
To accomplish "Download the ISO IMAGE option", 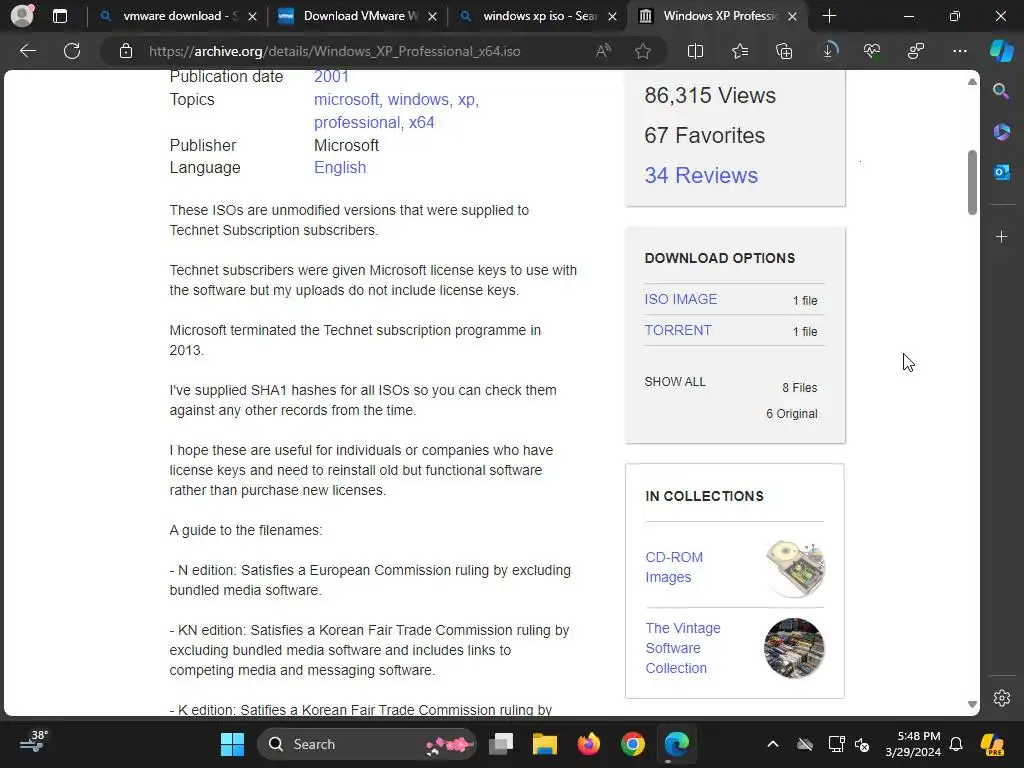I will tap(680, 299).
